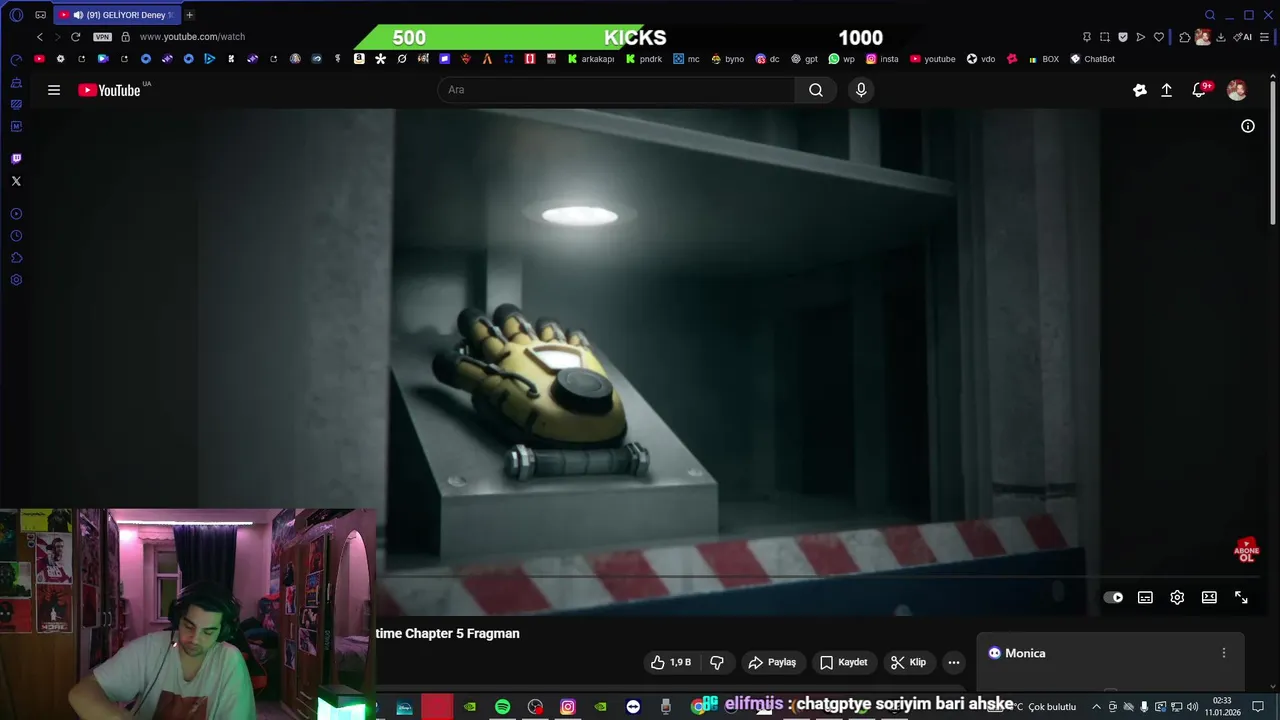Open the YouTube create upload icon
The height and width of the screenshot is (720, 1280).
coord(1166,90)
